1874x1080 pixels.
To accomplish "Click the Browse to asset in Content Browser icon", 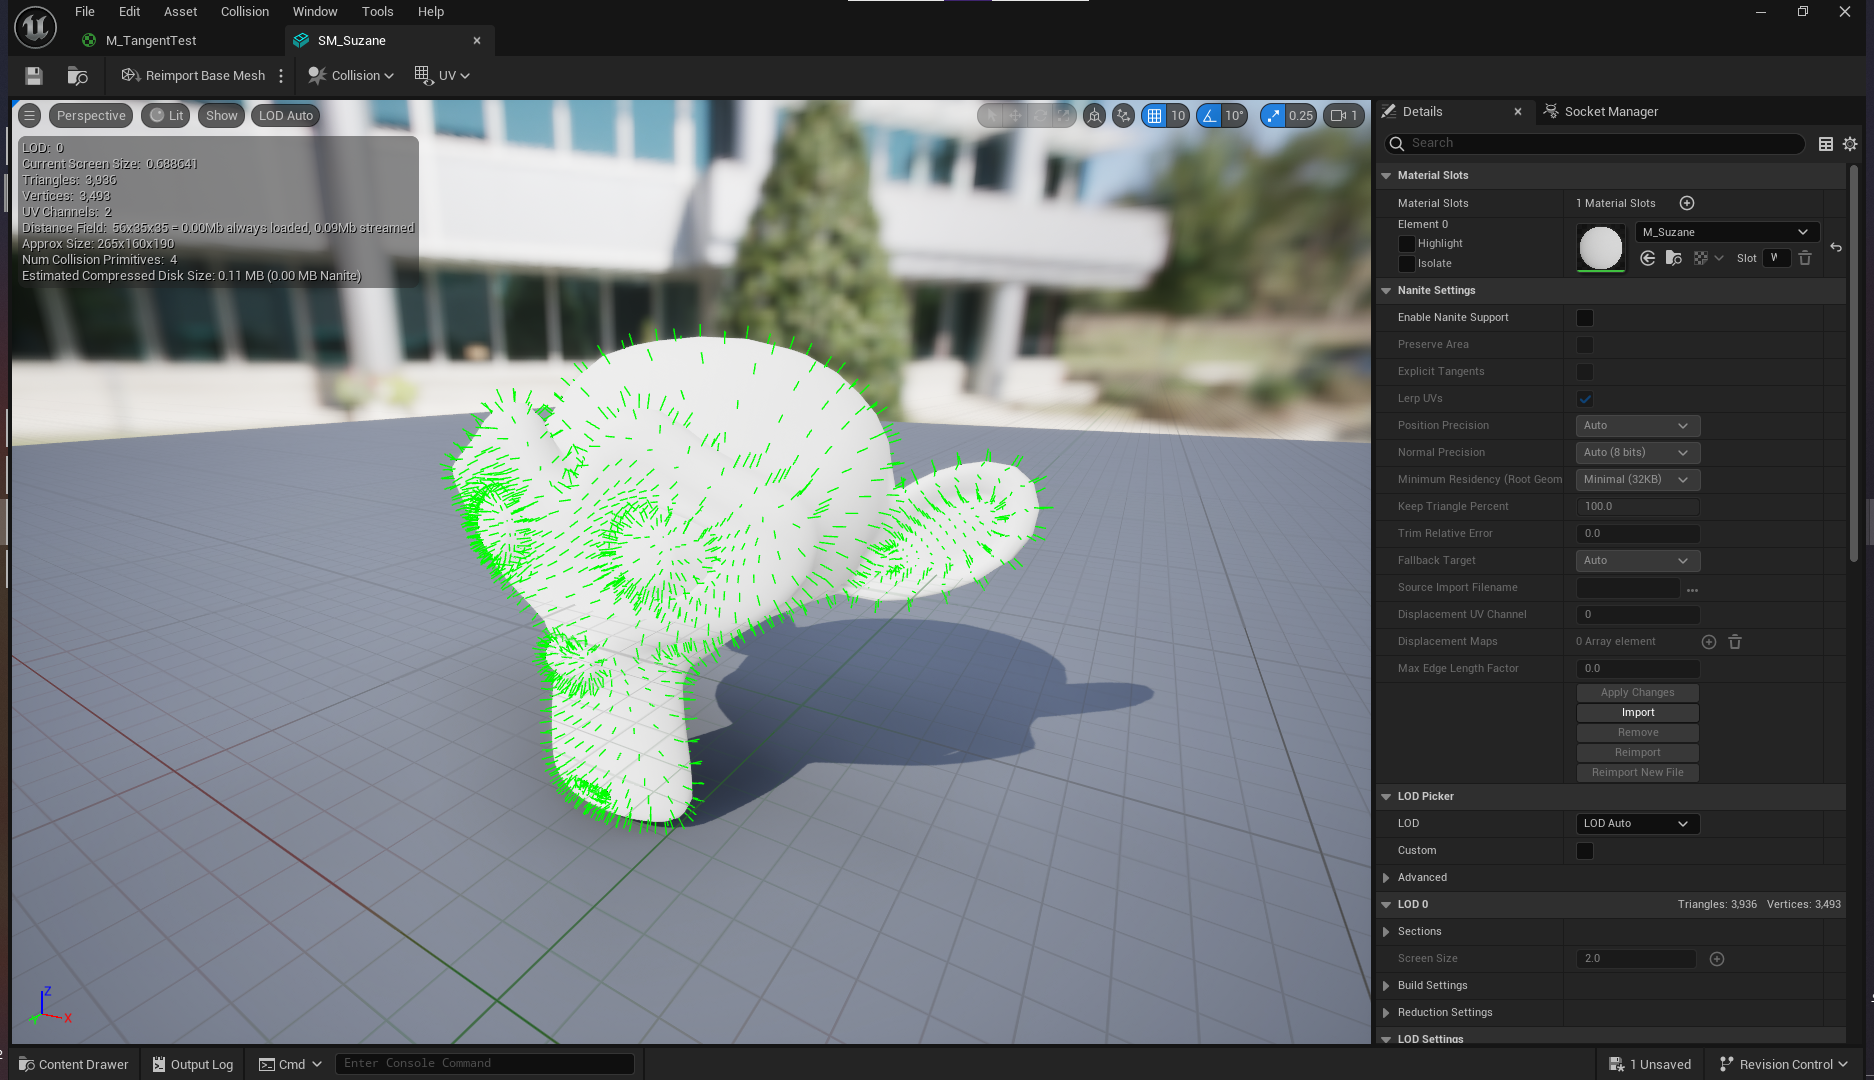I will click(x=77, y=76).
